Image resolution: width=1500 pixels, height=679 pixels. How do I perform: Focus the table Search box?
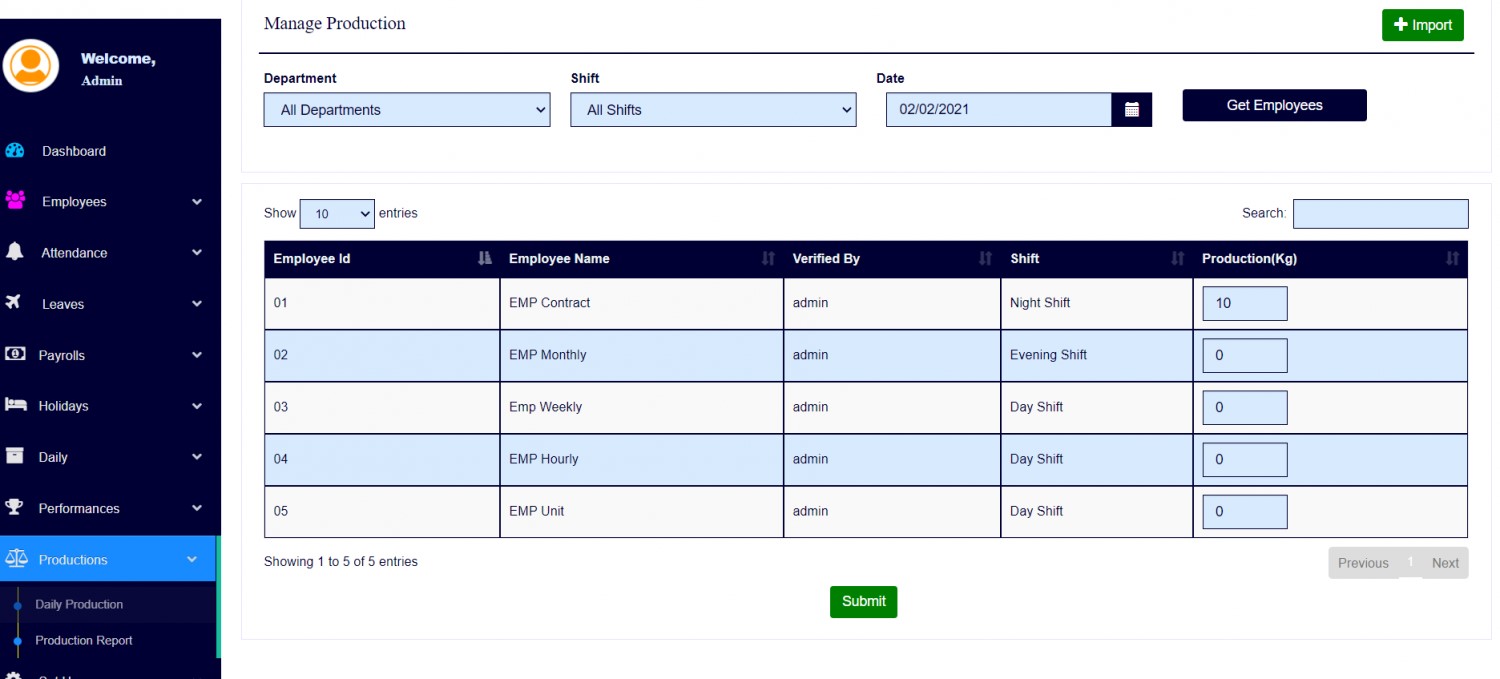click(1380, 213)
